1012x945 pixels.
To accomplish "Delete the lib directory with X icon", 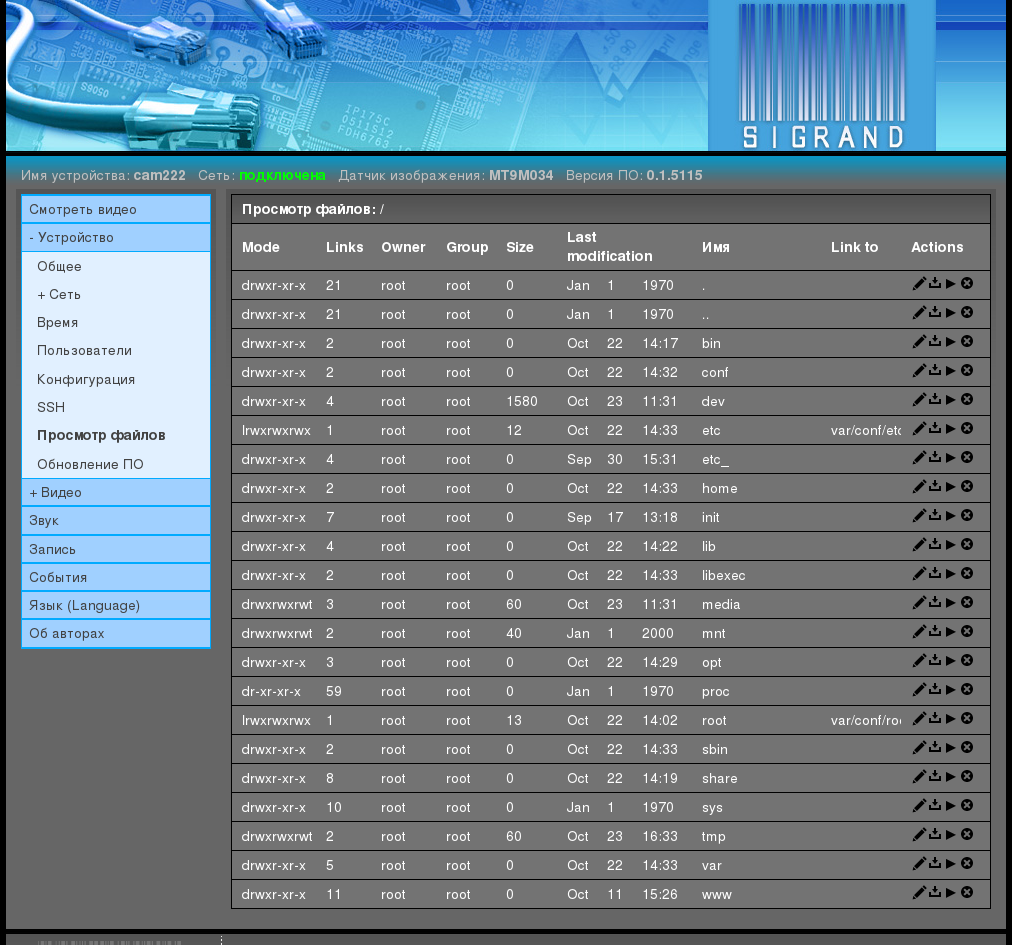I will (967, 544).
